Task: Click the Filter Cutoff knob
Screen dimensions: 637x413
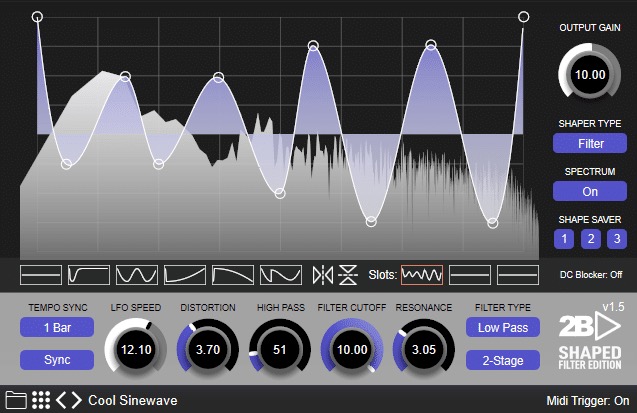Action: click(x=352, y=349)
